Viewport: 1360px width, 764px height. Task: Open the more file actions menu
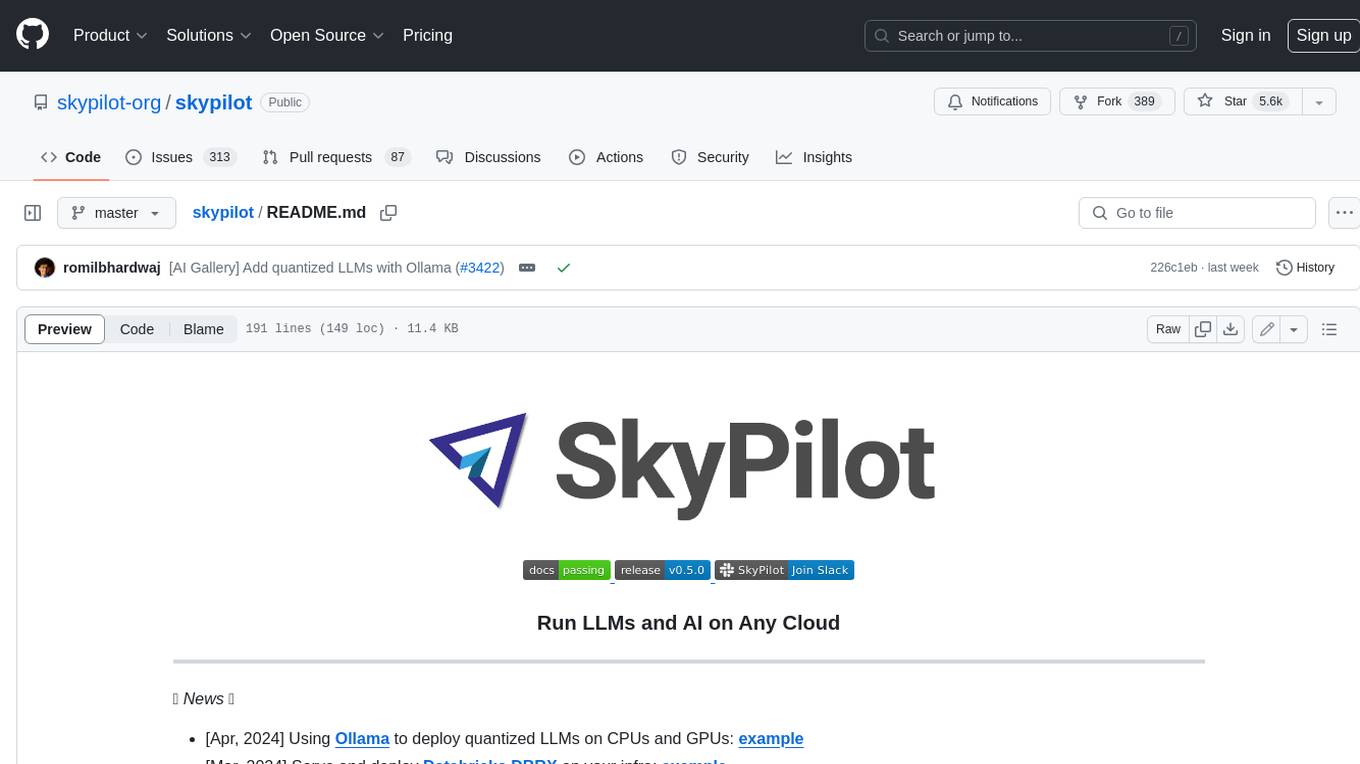pyautogui.click(x=1344, y=213)
